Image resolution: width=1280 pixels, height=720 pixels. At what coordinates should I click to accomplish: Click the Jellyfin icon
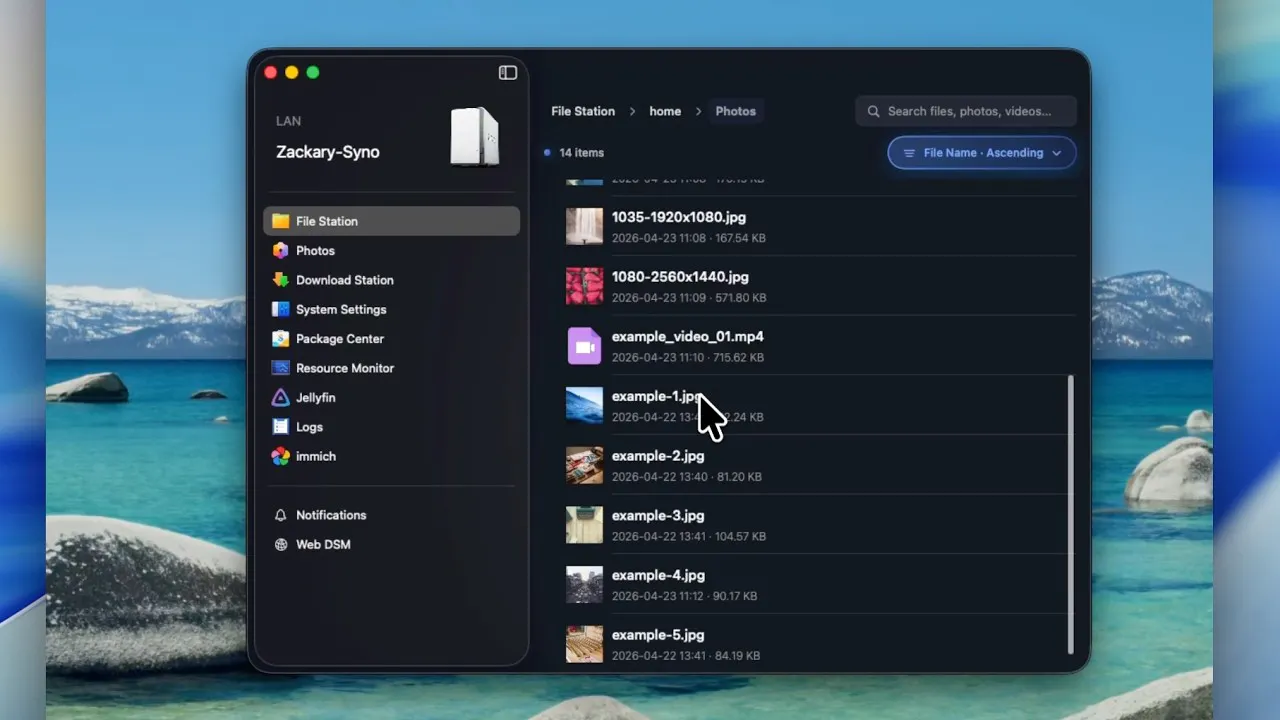click(281, 397)
